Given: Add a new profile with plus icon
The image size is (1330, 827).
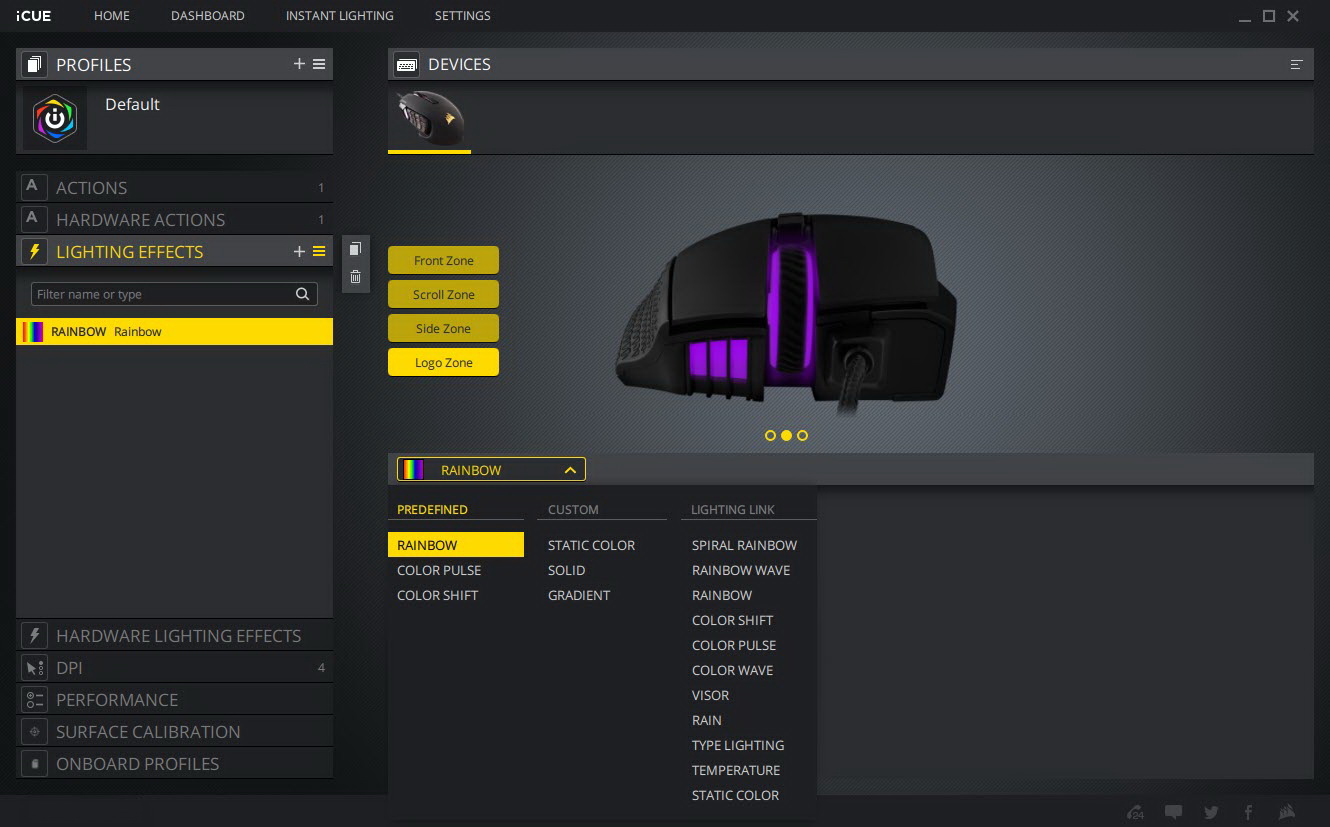Looking at the screenshot, I should tap(299, 64).
